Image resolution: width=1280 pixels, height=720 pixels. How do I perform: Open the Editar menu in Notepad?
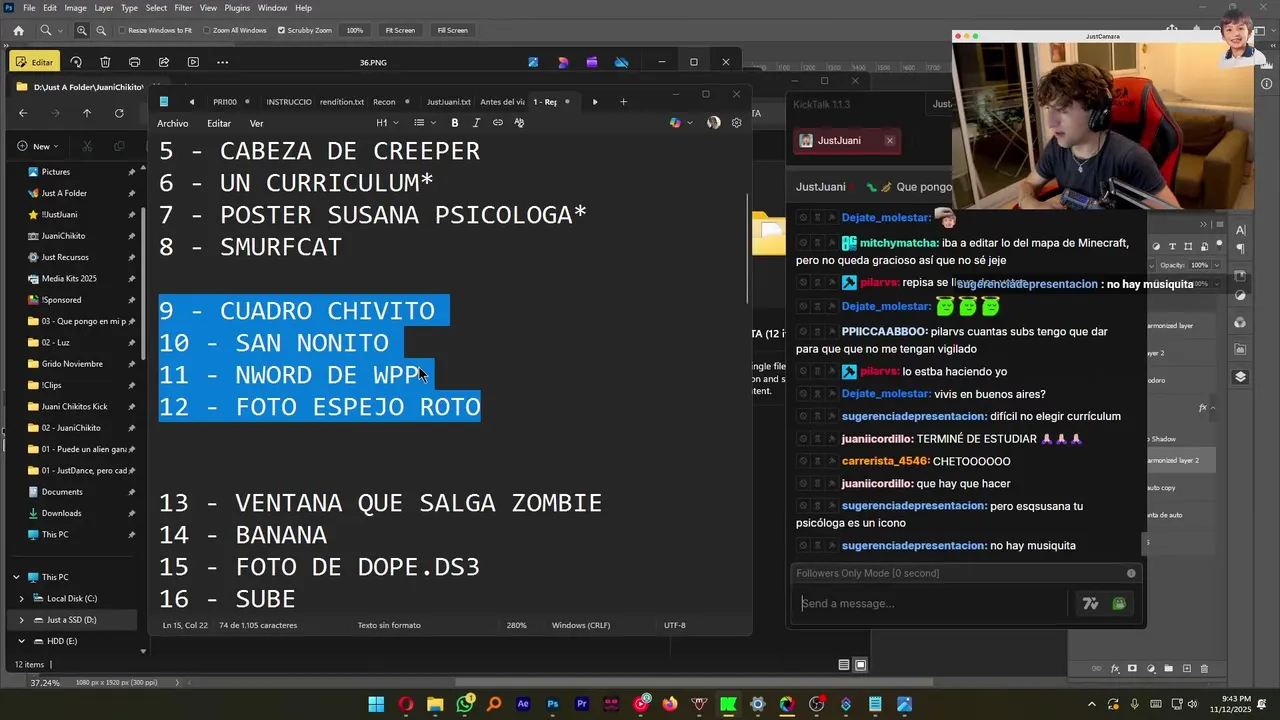[219, 123]
